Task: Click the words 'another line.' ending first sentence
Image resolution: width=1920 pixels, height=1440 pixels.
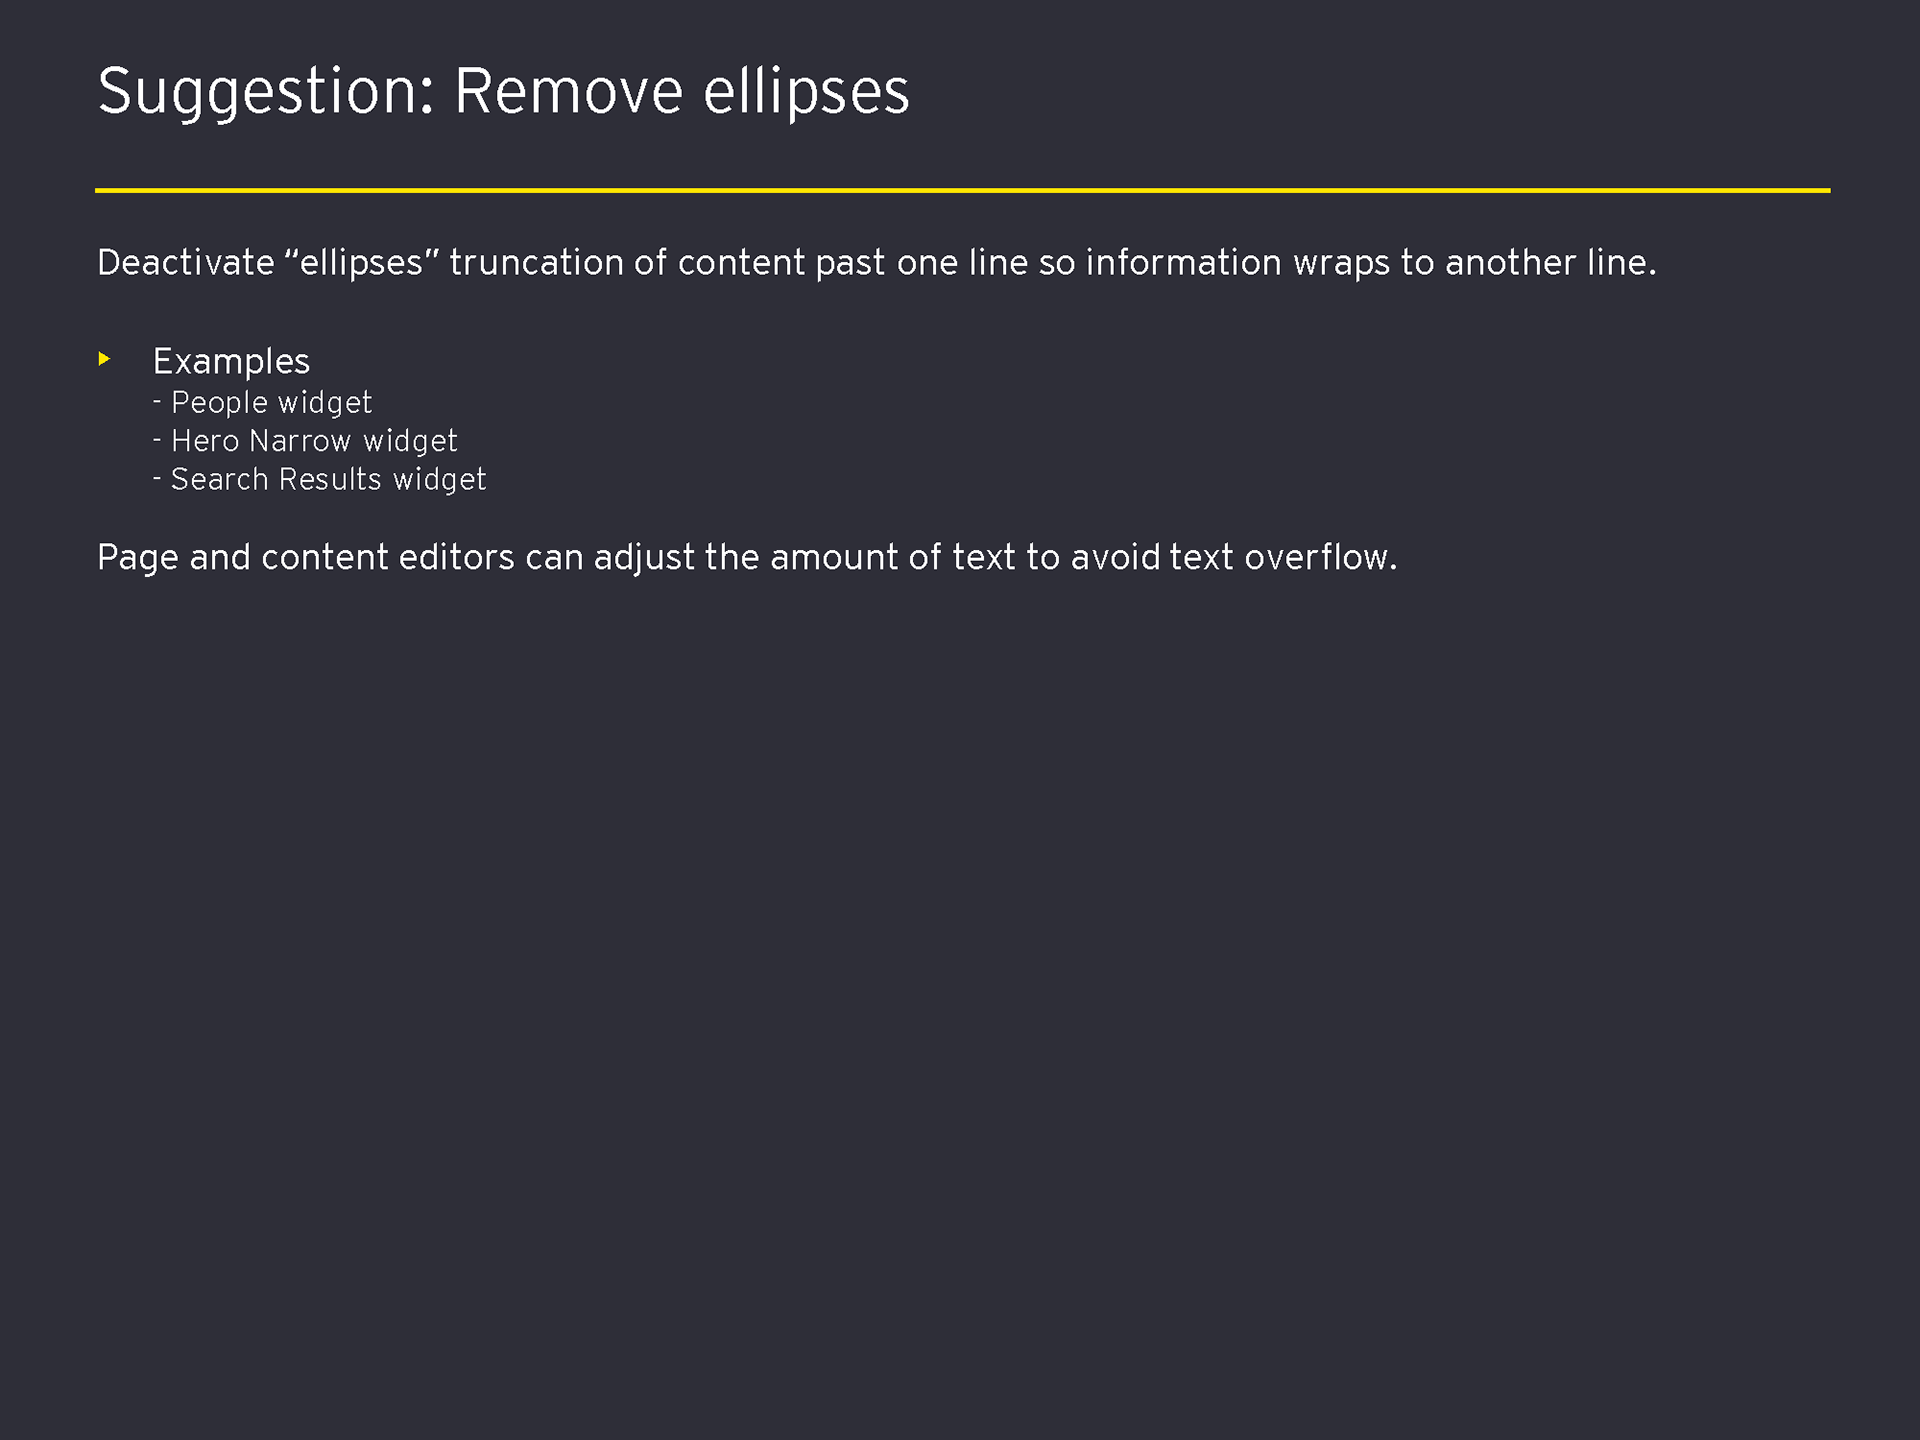Action: [1551, 263]
